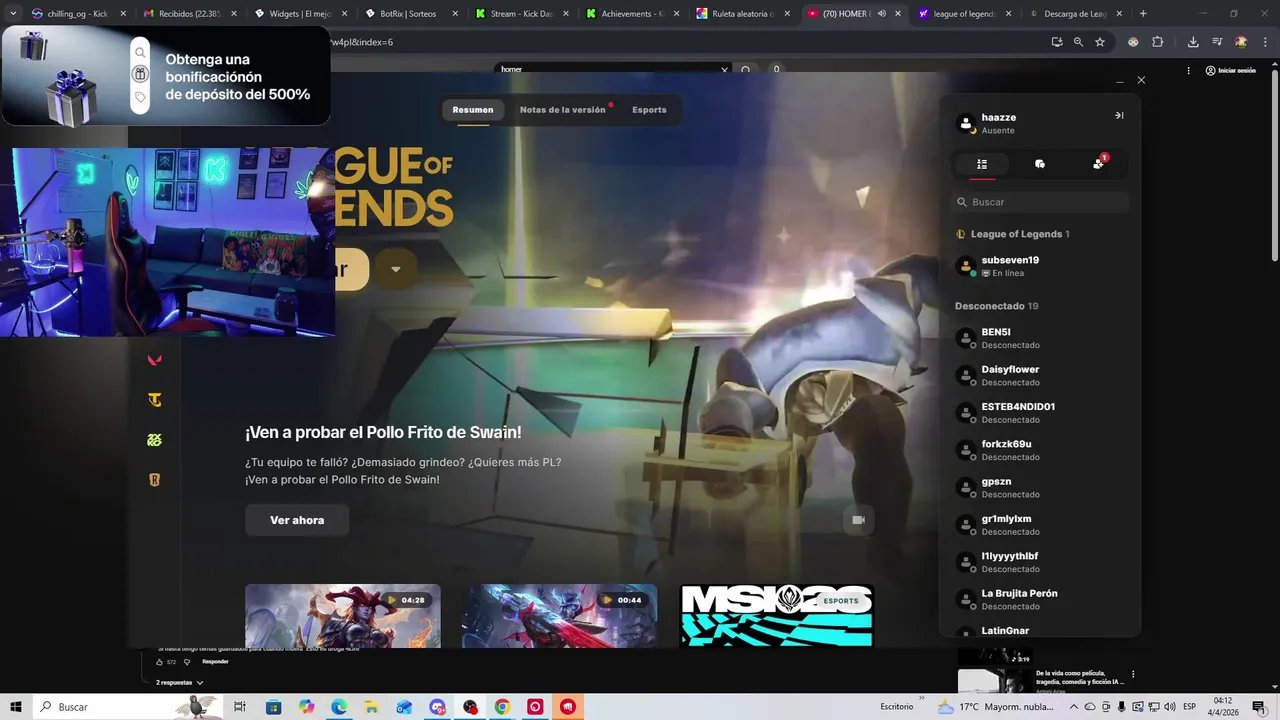Open Microsoft Edge from the taskbar

[339, 707]
